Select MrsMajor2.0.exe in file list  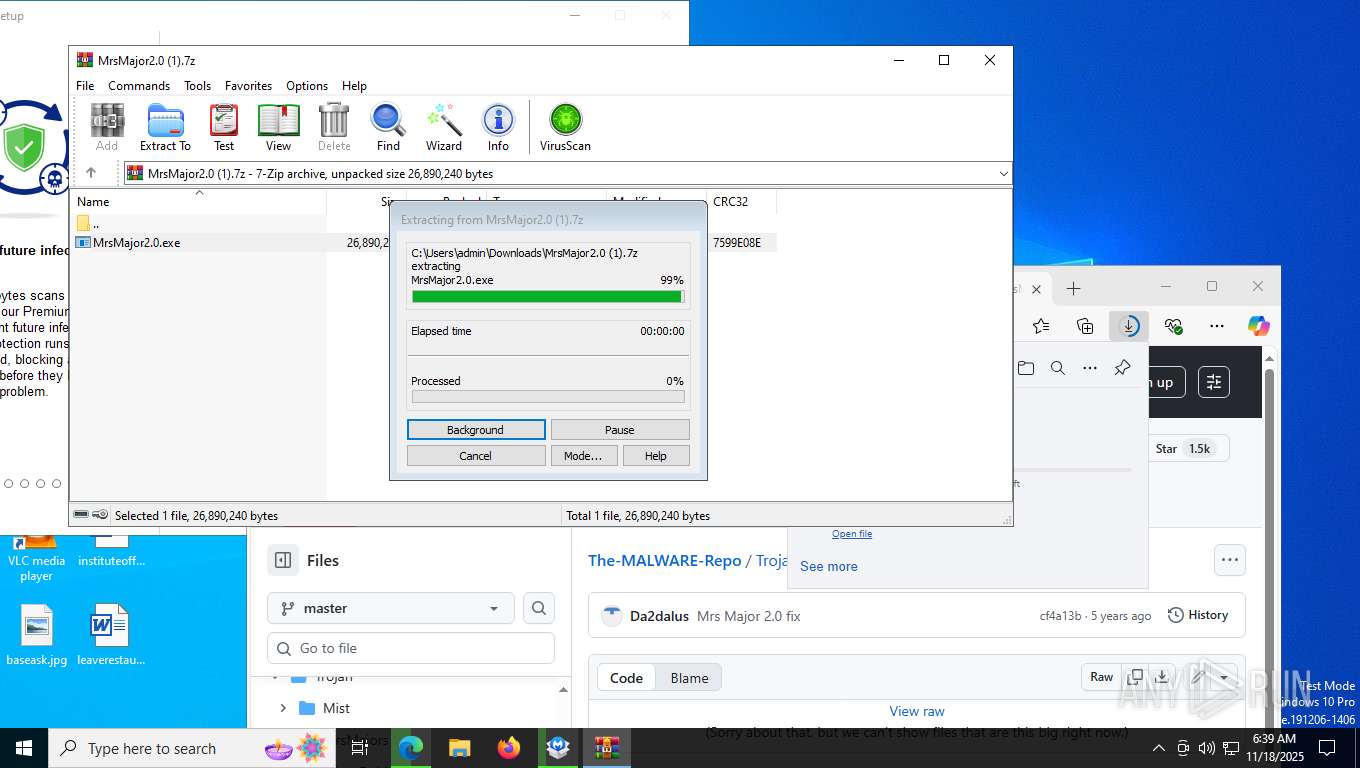(136, 242)
